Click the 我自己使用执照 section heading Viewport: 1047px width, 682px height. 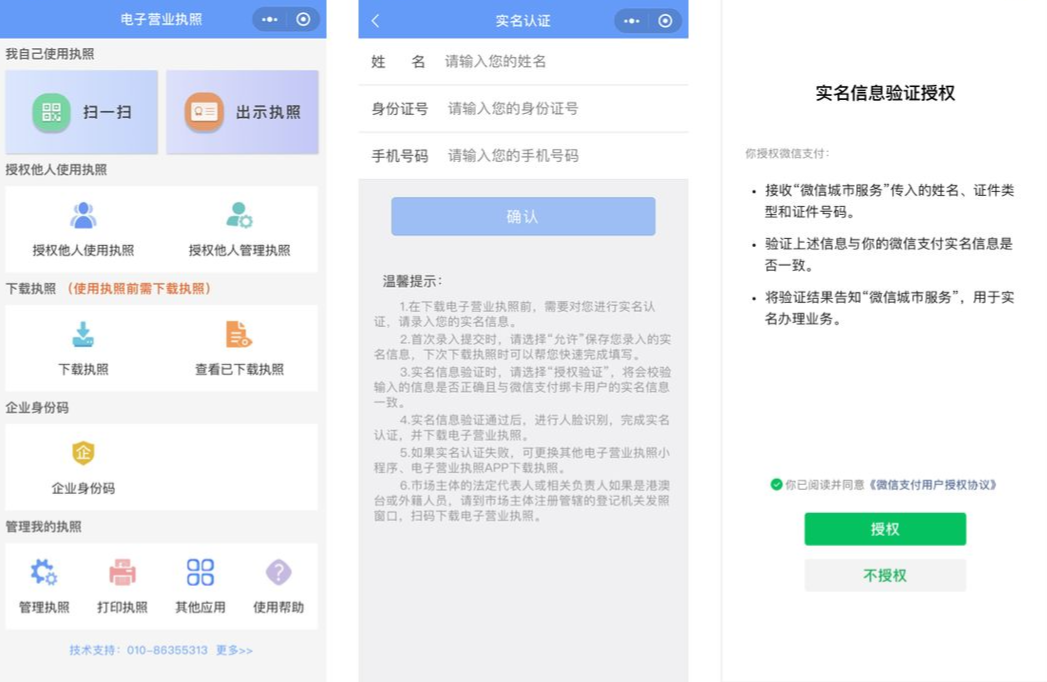click(50, 54)
